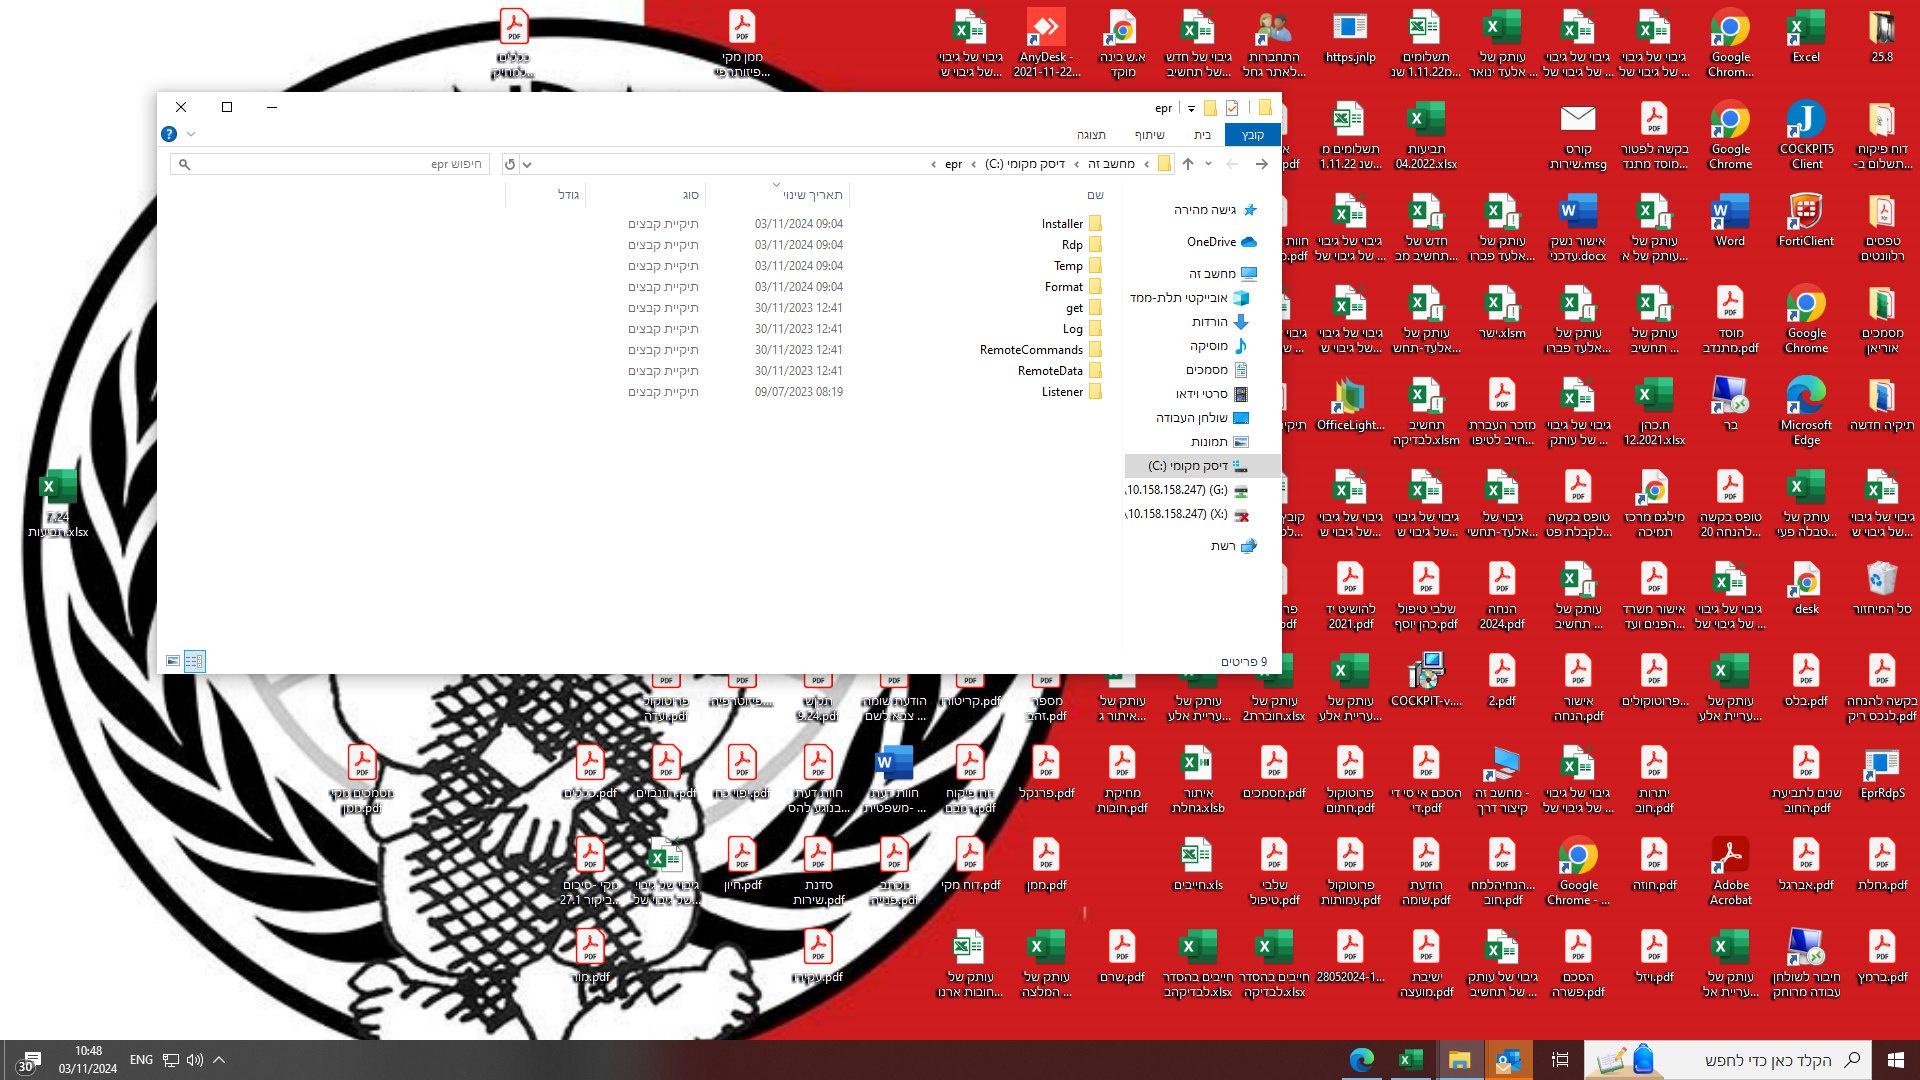Select the 2.pdf desktop file
Viewport: 1920px width, 1080px height.
pos(1502,680)
